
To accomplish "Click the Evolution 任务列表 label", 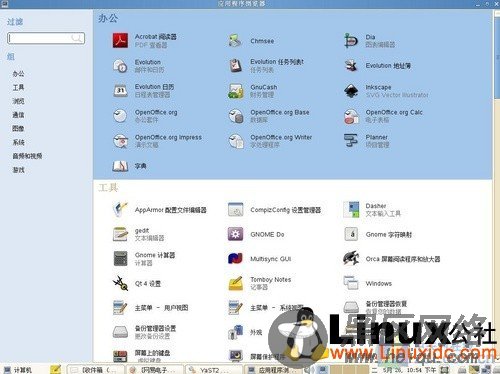I will (x=277, y=62).
